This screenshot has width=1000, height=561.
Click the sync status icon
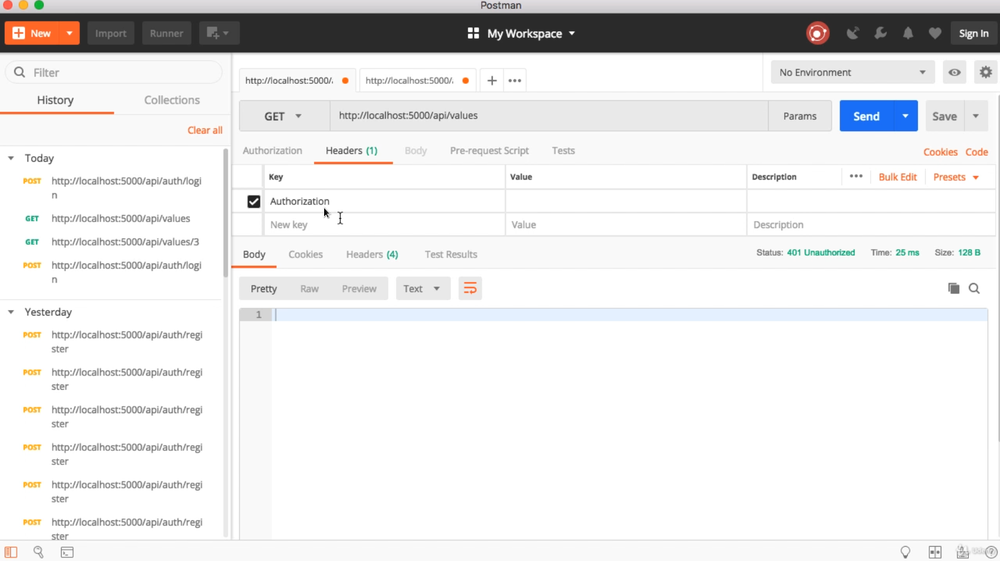[818, 33]
